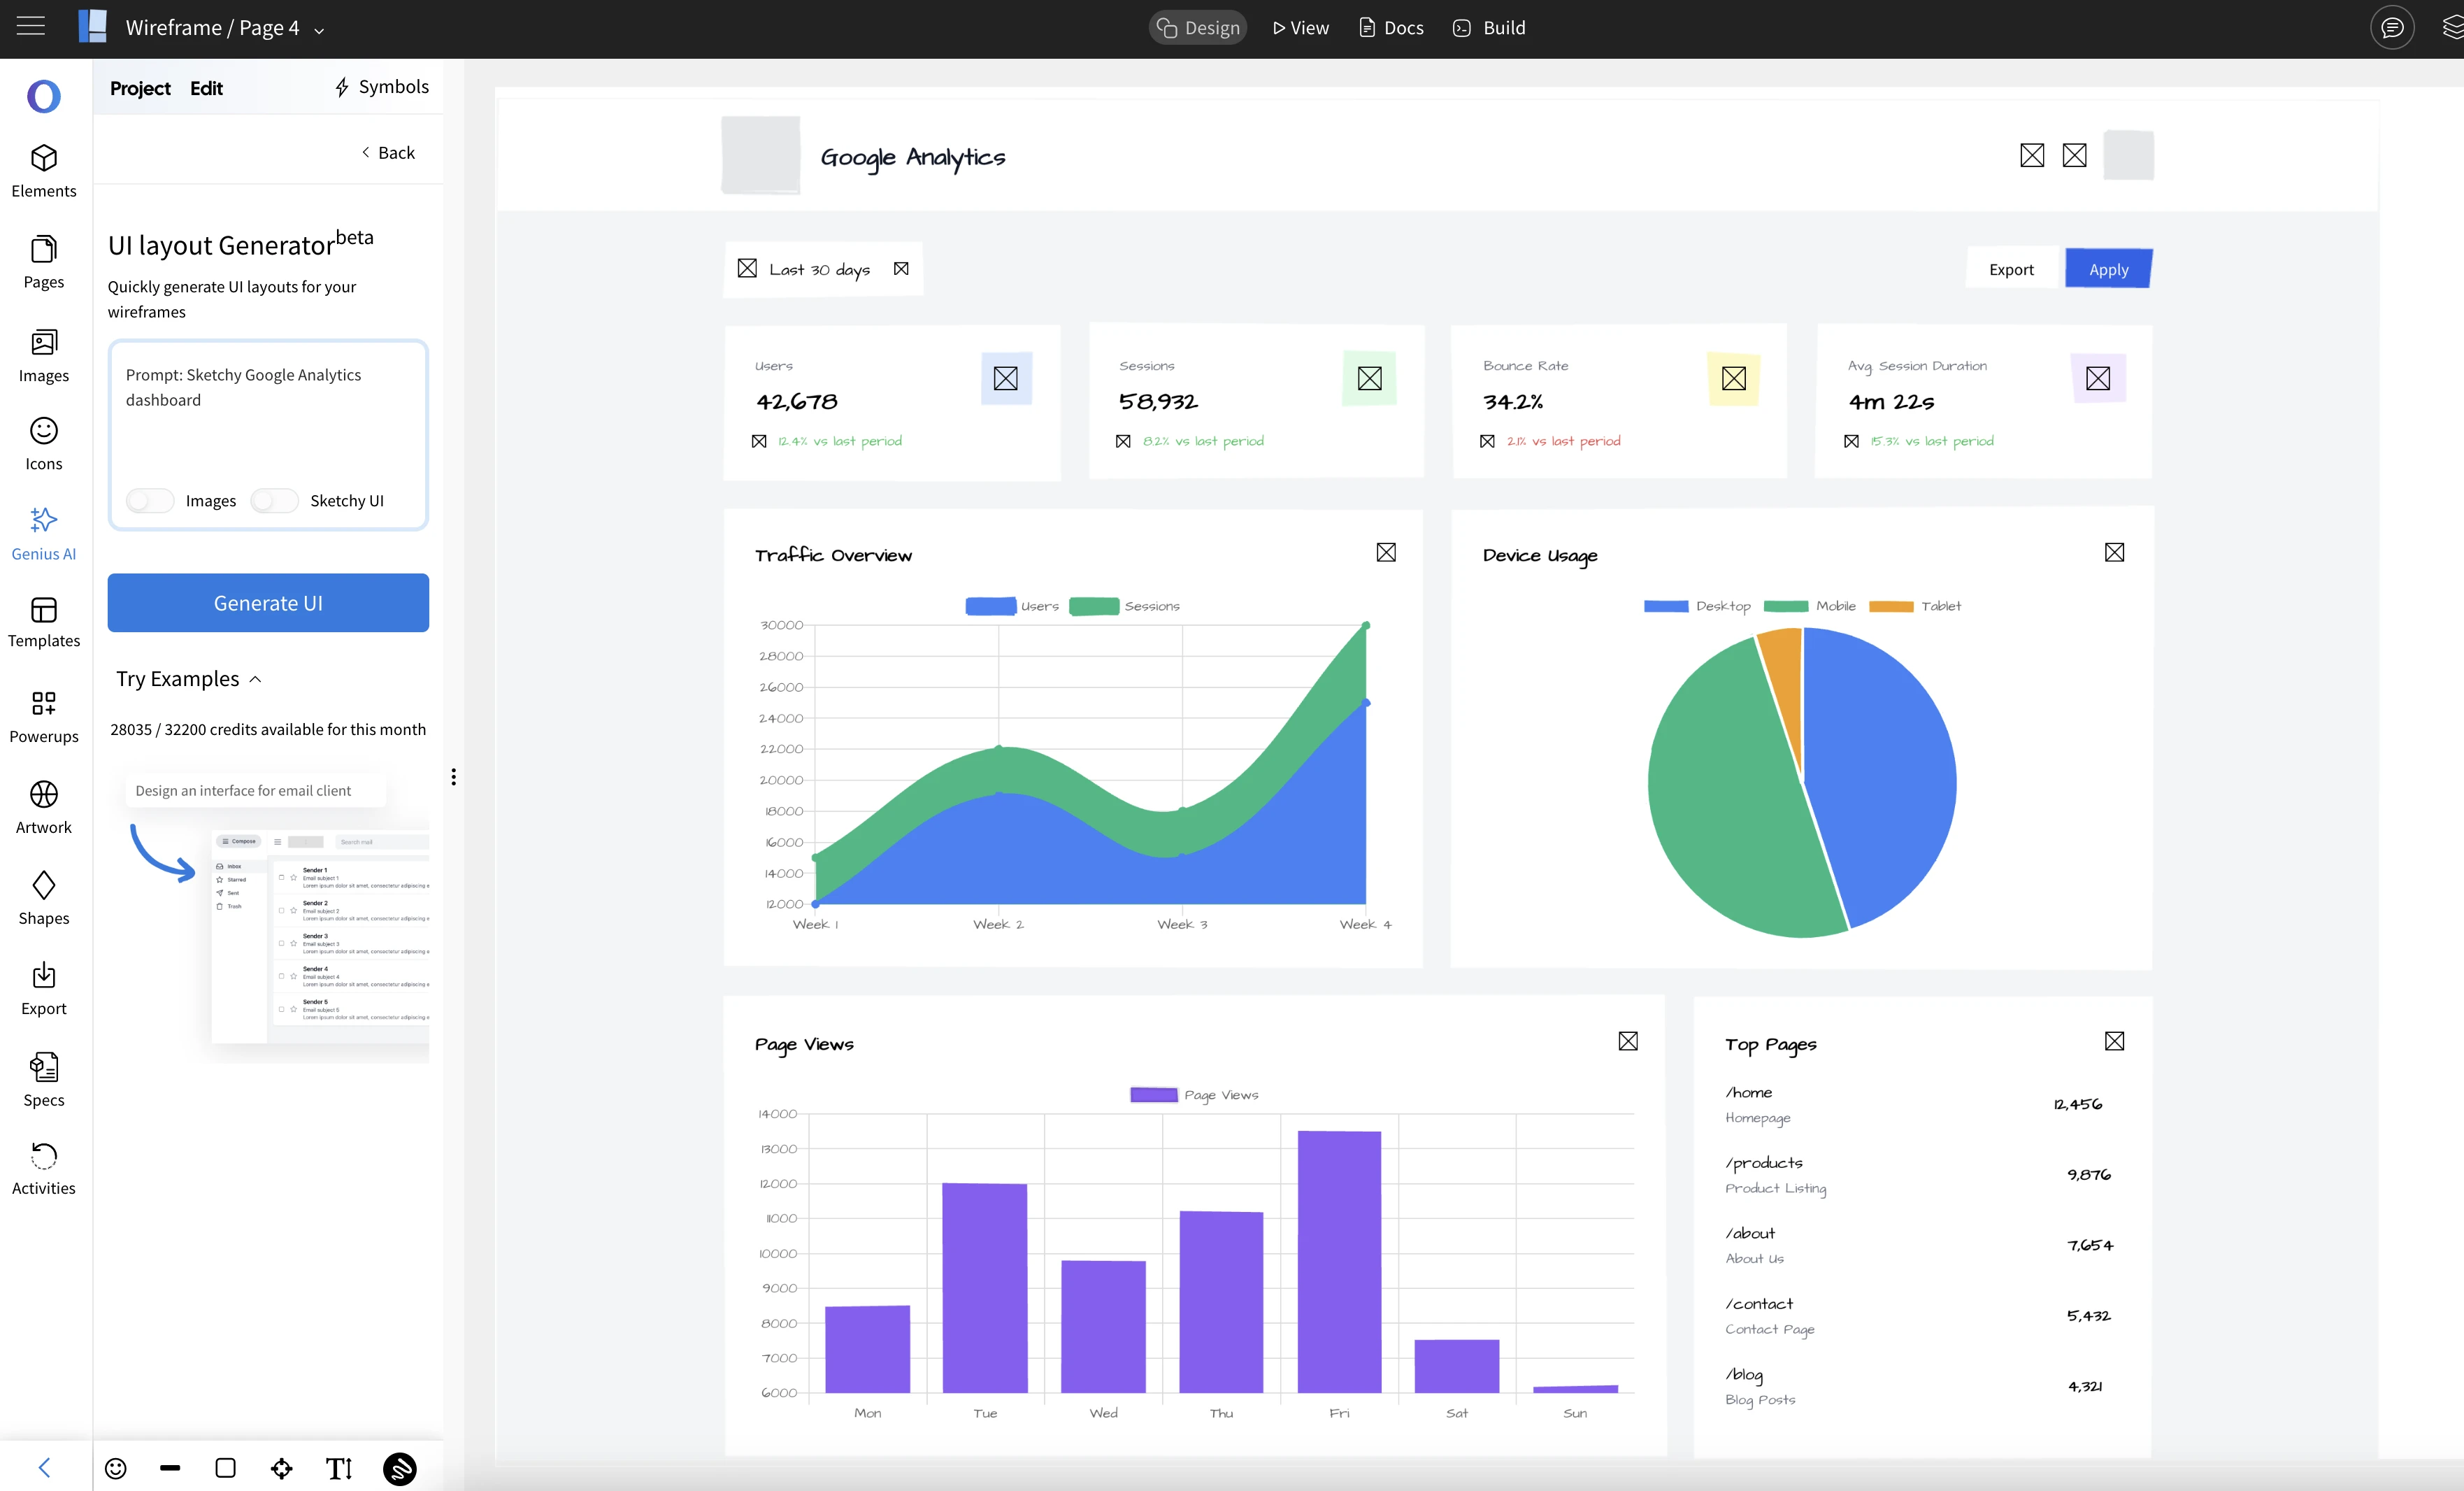This screenshot has height=1491, width=2464.
Task: Click the comments chat icon
Action: [x=2391, y=28]
